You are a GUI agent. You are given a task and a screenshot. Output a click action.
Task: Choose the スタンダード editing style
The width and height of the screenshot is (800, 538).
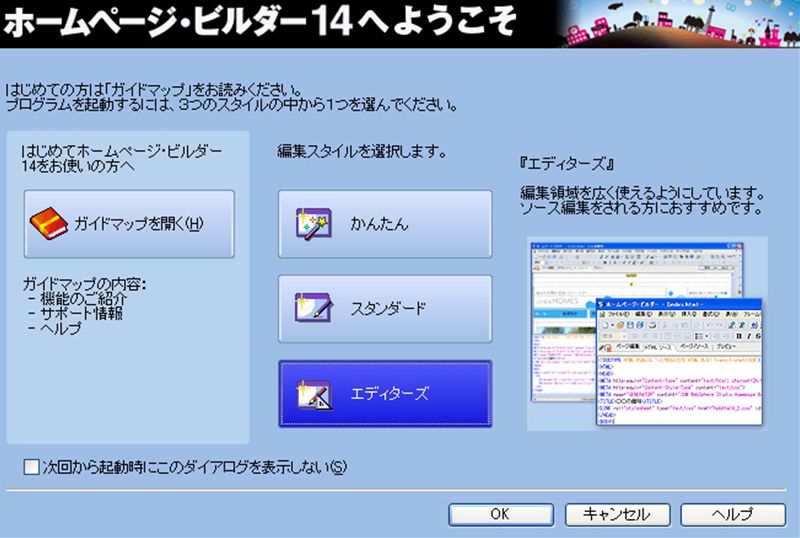(385, 309)
